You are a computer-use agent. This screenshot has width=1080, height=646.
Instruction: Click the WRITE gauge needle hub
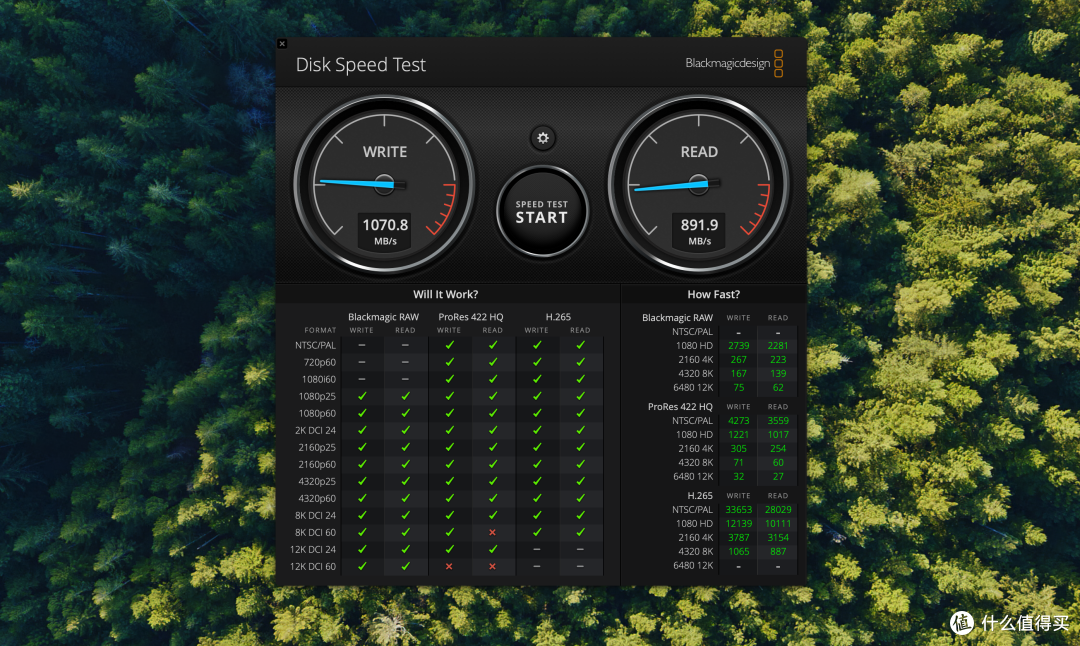click(384, 184)
